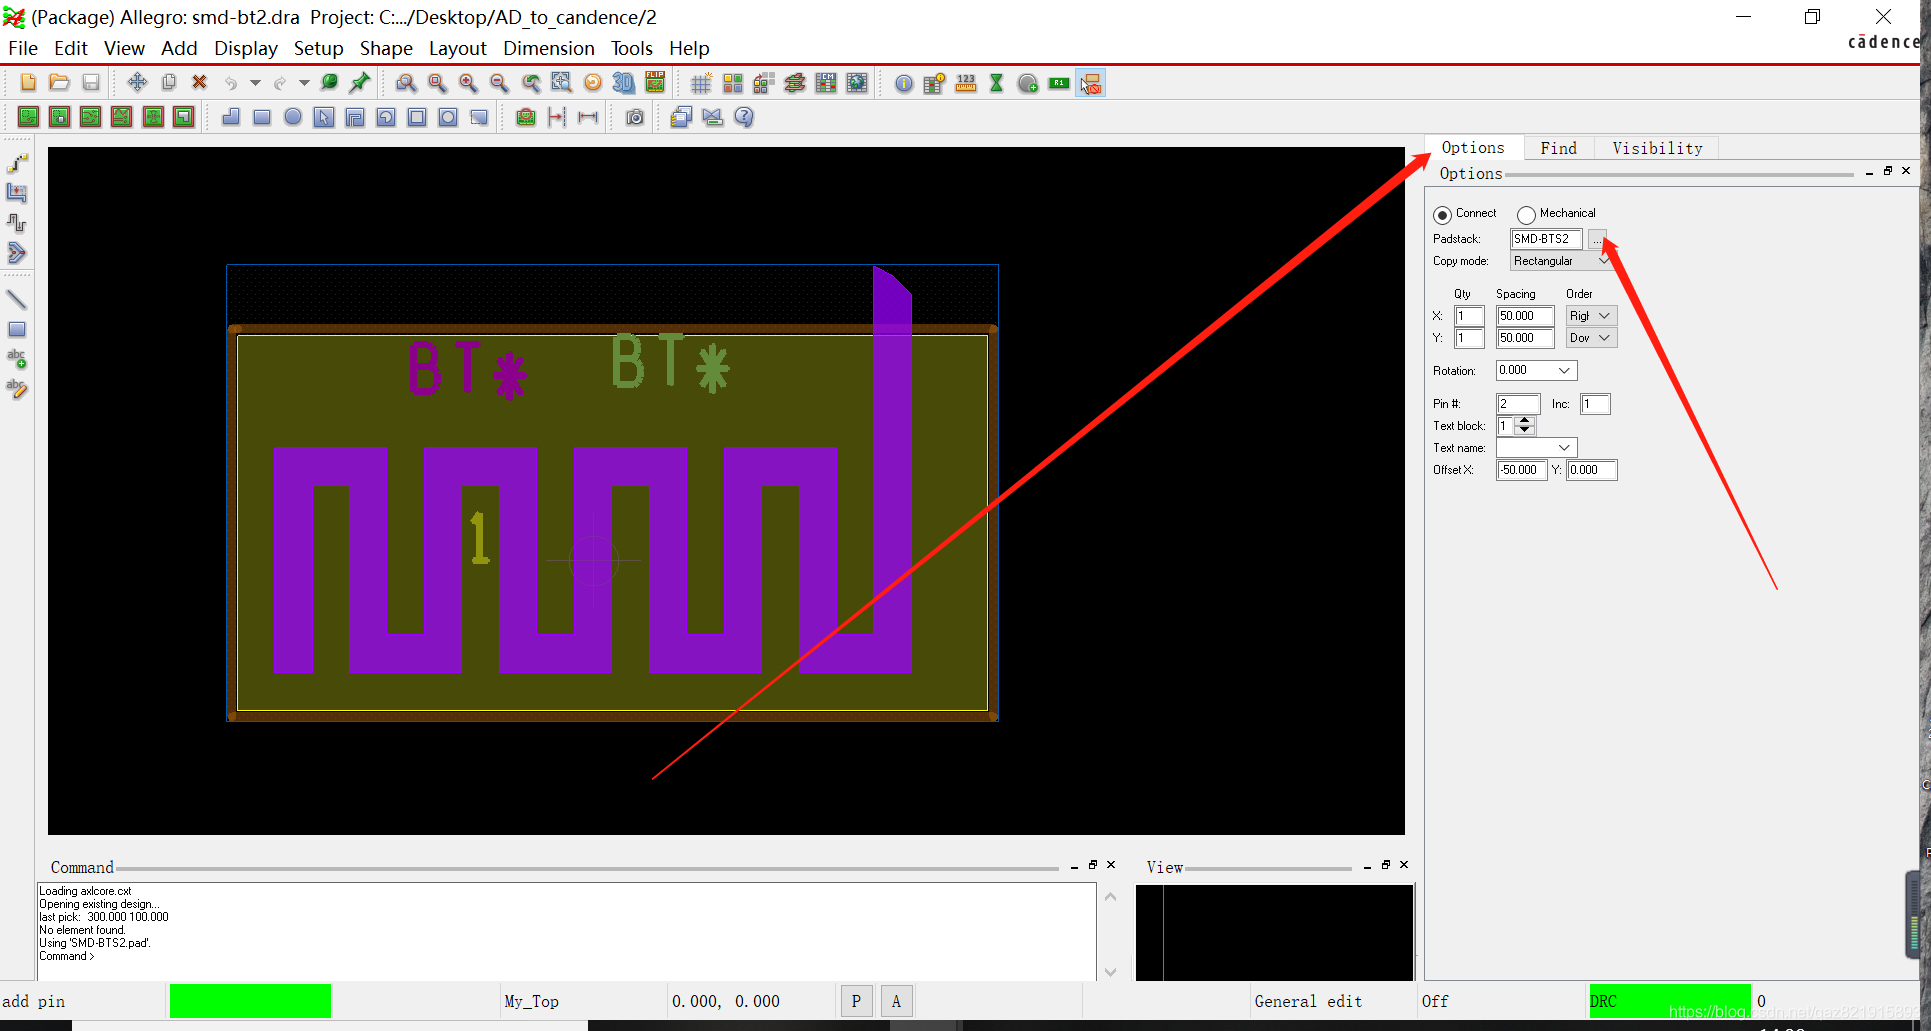This screenshot has width=1931, height=1031.
Task: Open the File menu
Action: [x=22, y=48]
